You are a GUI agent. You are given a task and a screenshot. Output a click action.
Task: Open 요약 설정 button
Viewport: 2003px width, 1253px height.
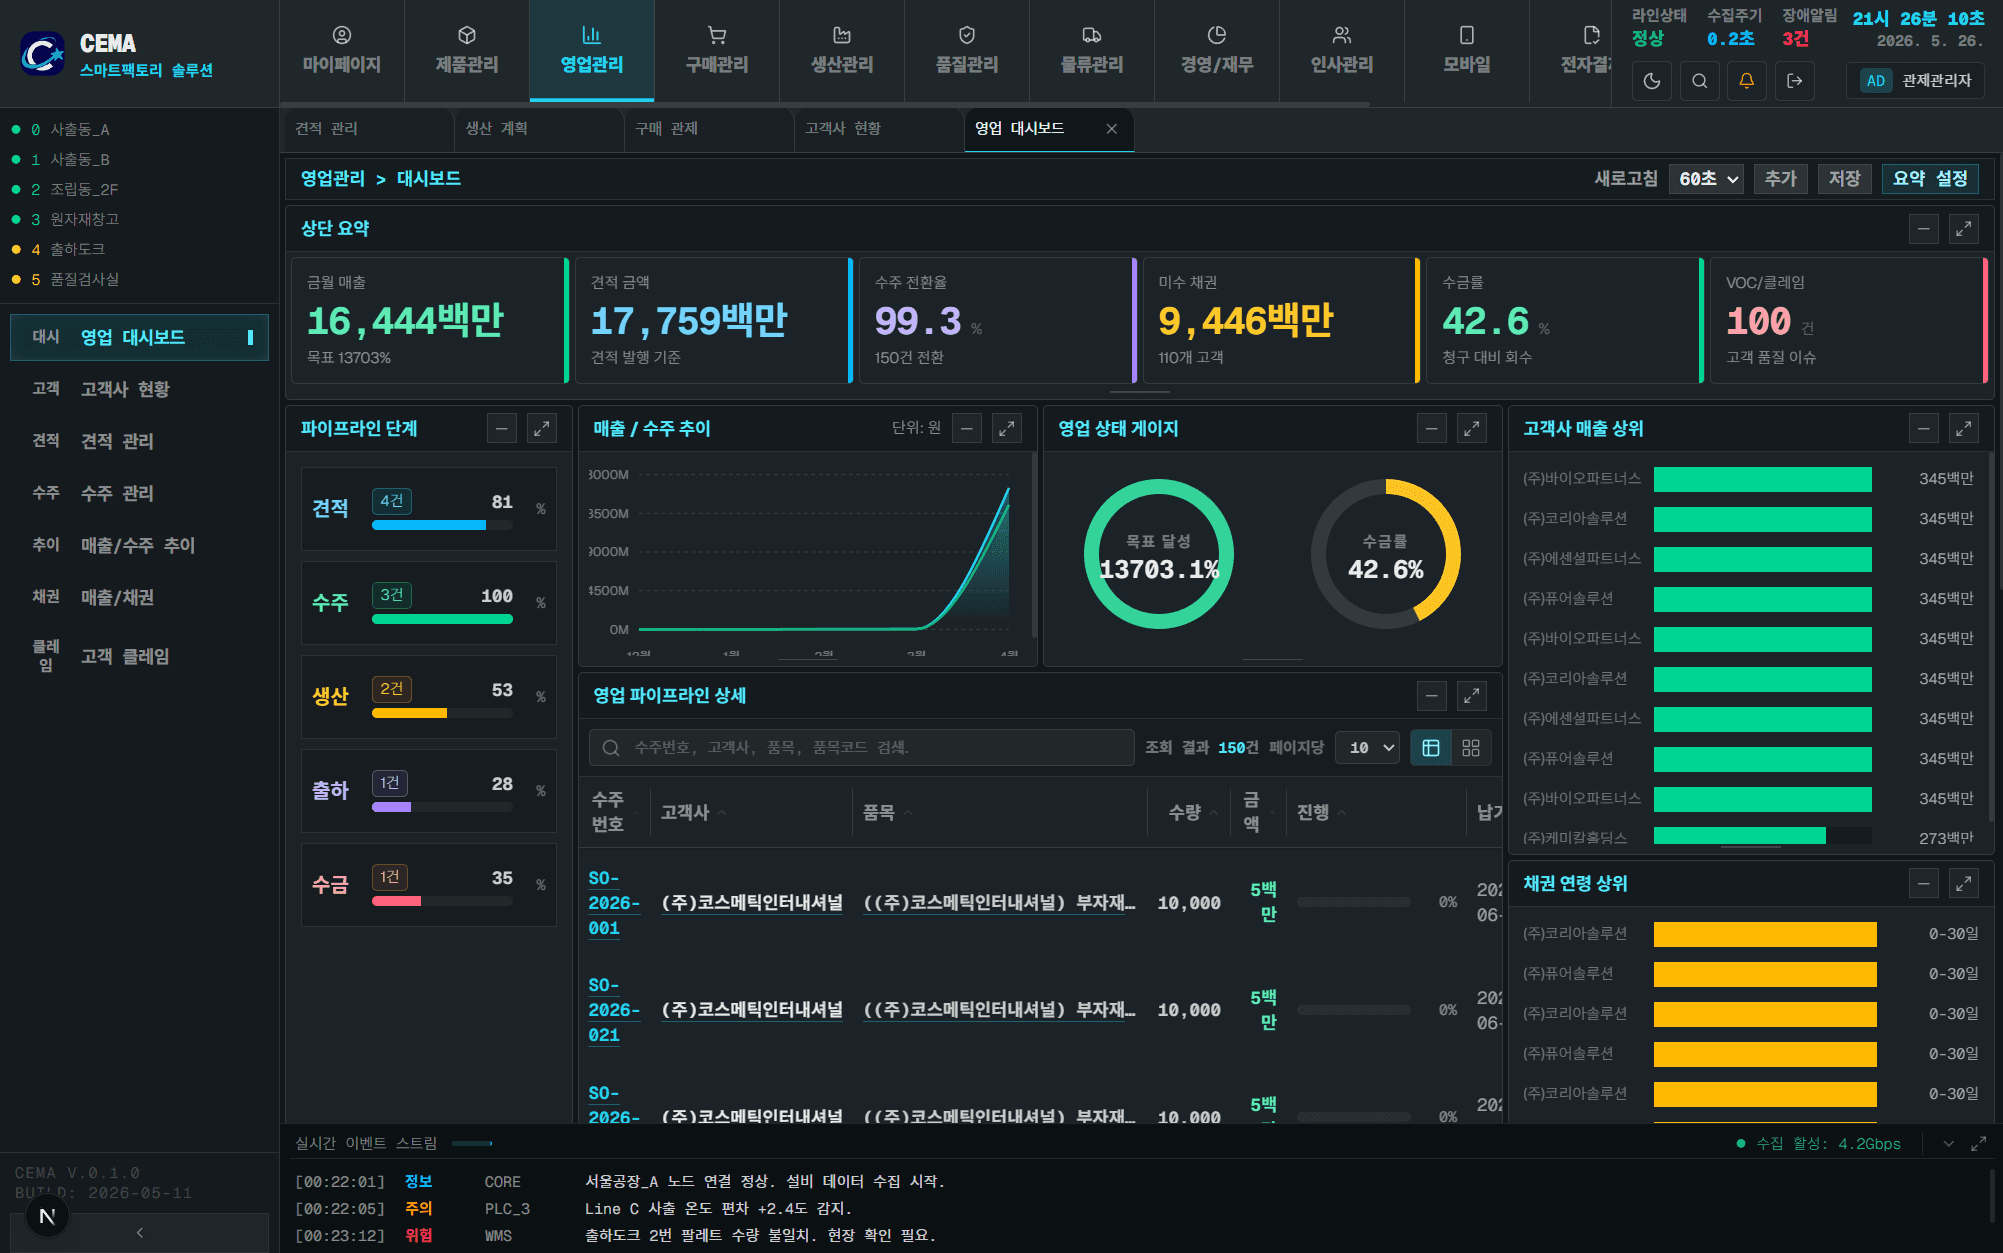point(1930,179)
